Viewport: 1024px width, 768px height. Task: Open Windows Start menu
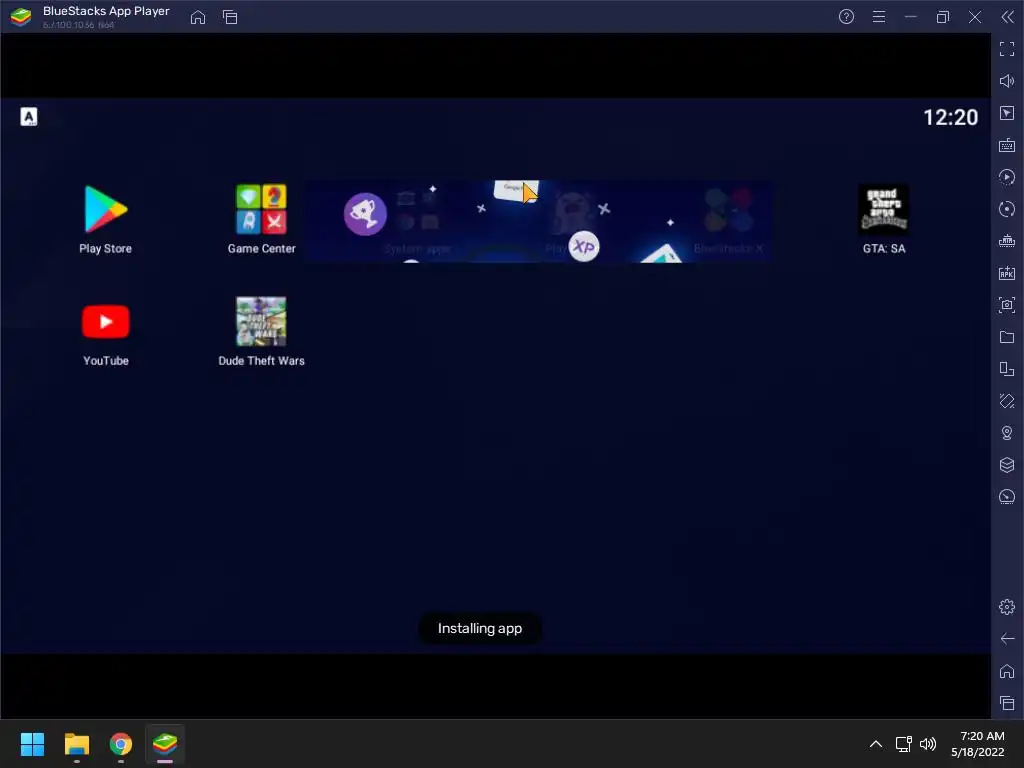[x=32, y=744]
